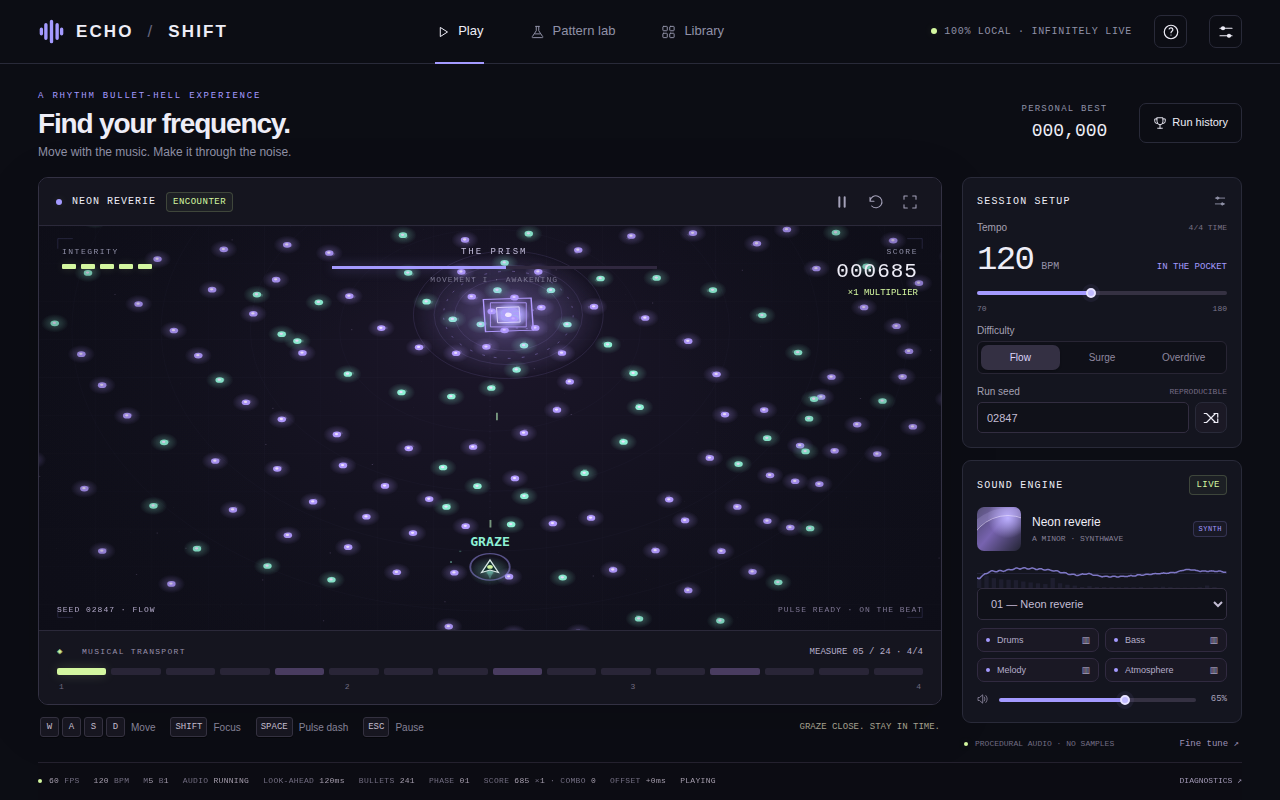Open the Library tab
1280x800 pixels.
(x=692, y=32)
